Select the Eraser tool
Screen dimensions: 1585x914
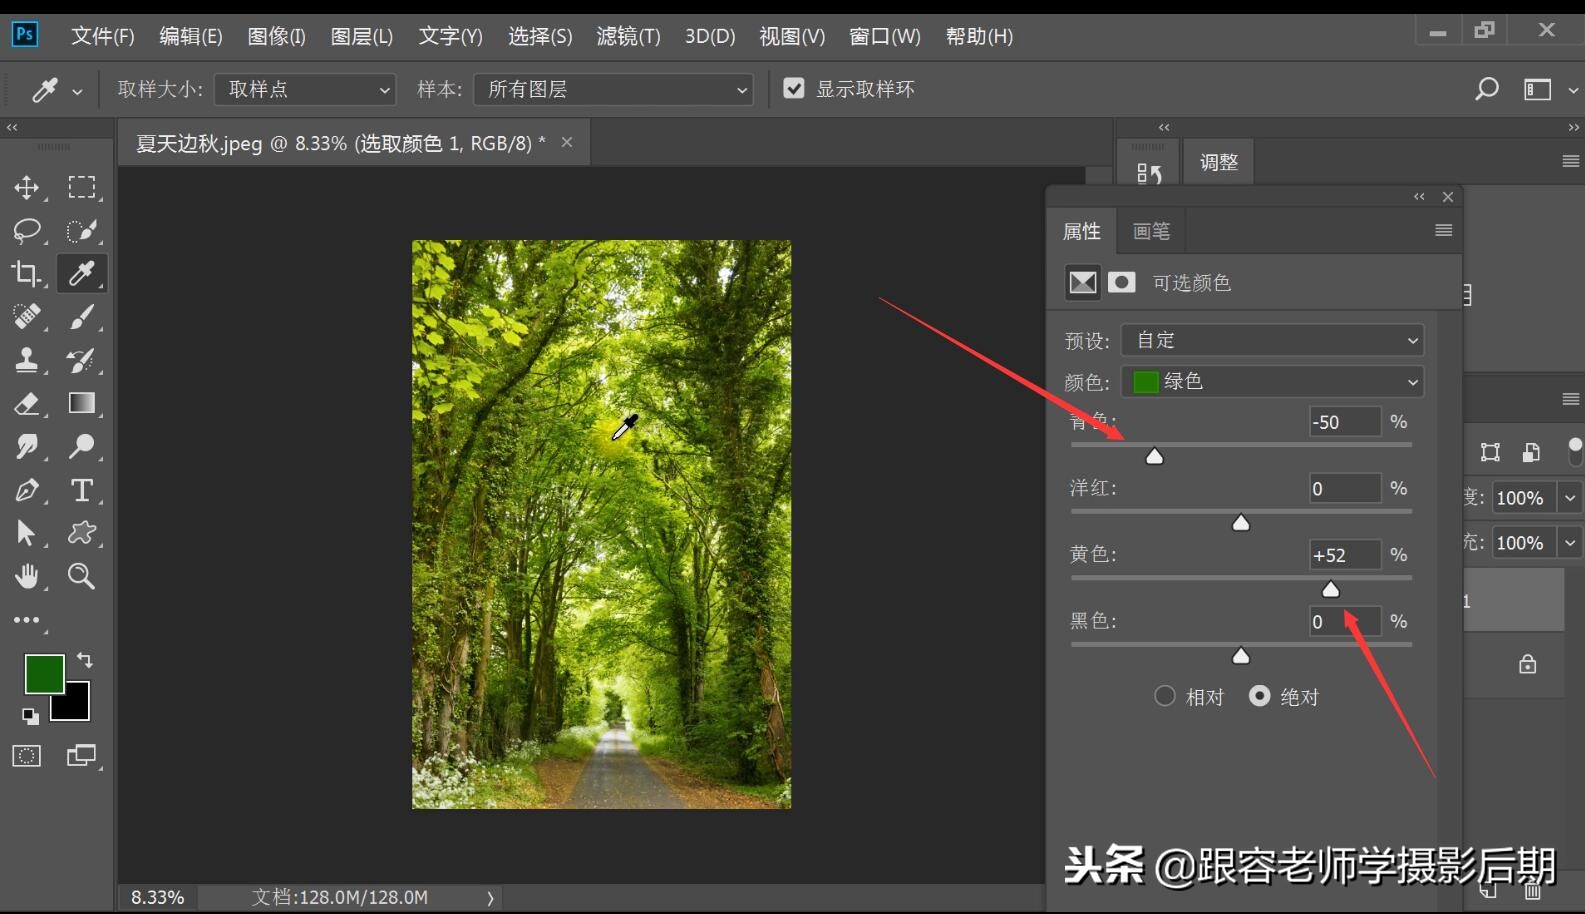(x=27, y=404)
